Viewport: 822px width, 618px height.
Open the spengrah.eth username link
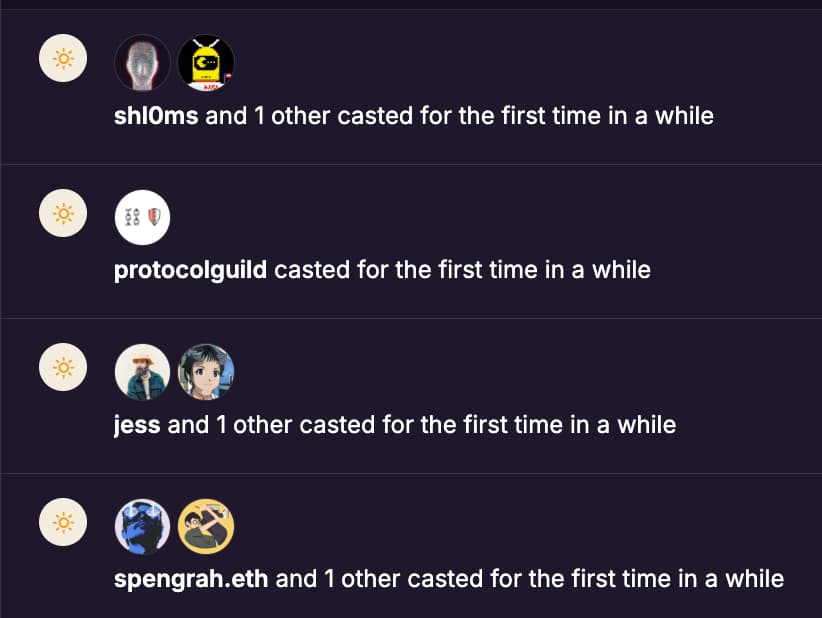191,579
